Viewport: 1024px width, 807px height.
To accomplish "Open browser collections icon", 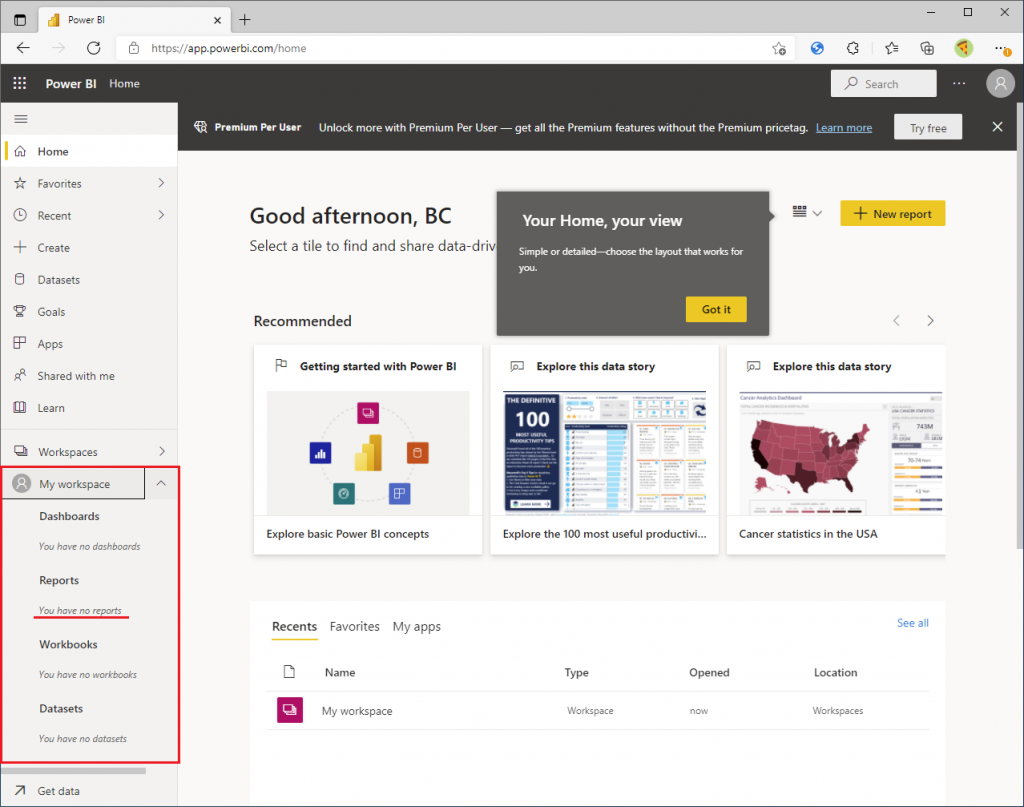I will click(x=927, y=48).
